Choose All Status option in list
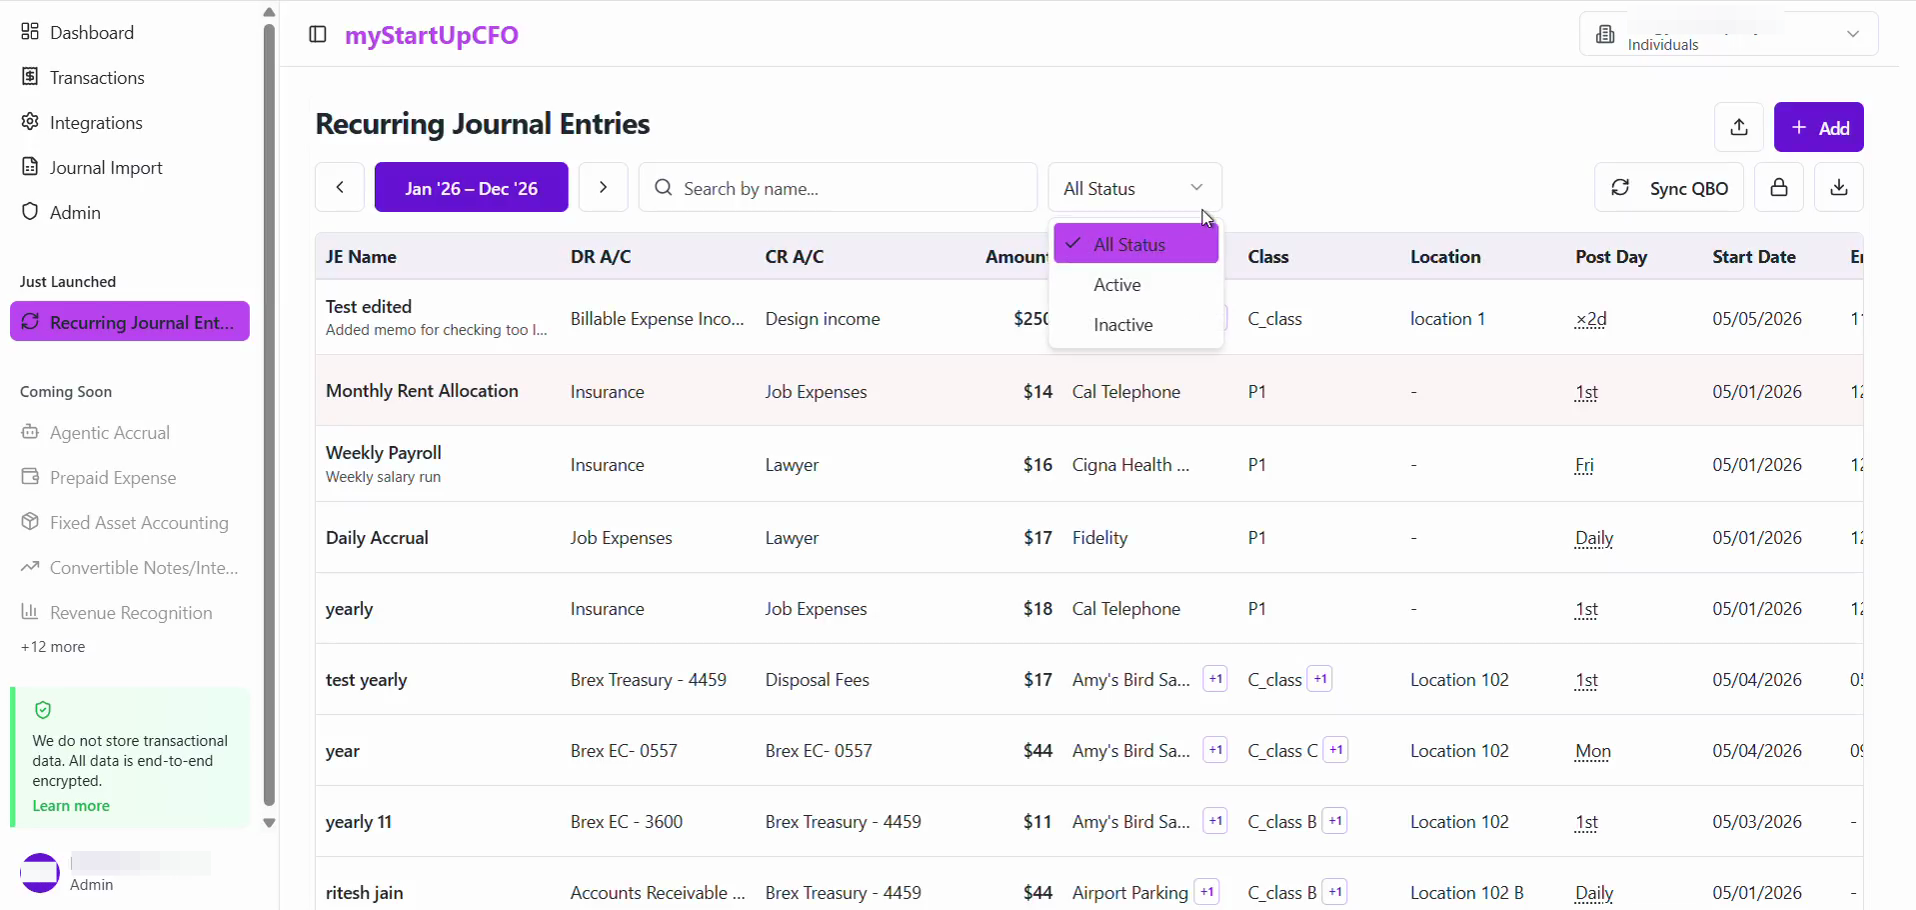 pos(1136,244)
